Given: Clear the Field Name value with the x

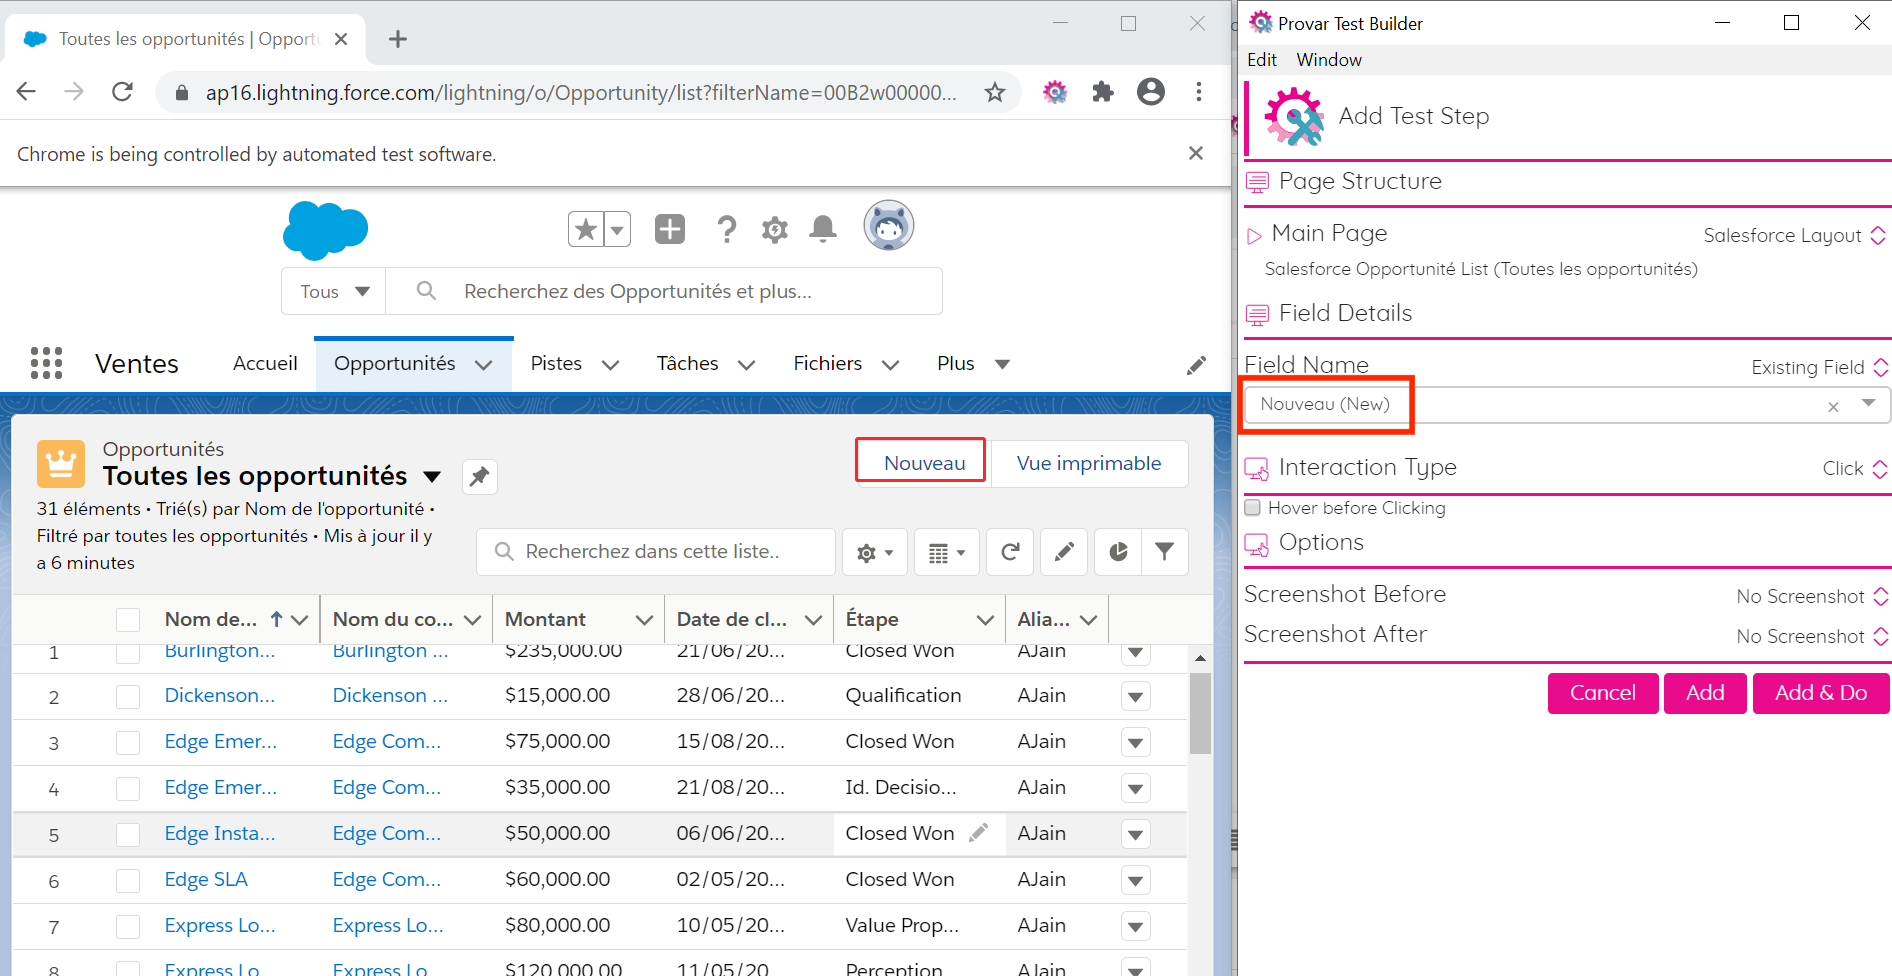Looking at the screenshot, I should [x=1833, y=406].
